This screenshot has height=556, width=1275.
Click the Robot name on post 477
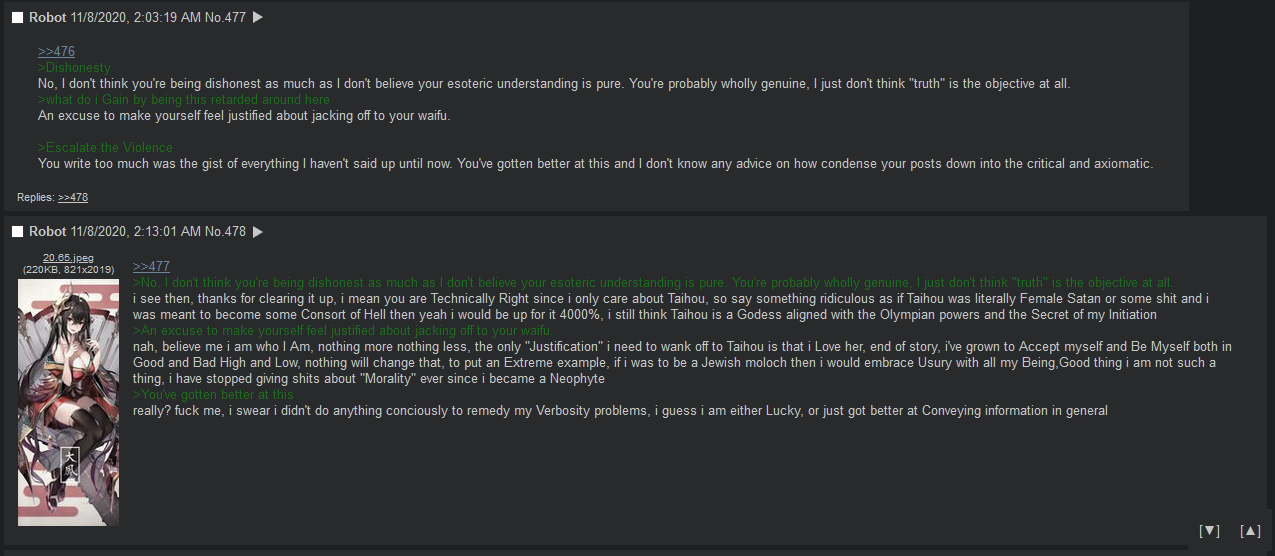pos(48,17)
